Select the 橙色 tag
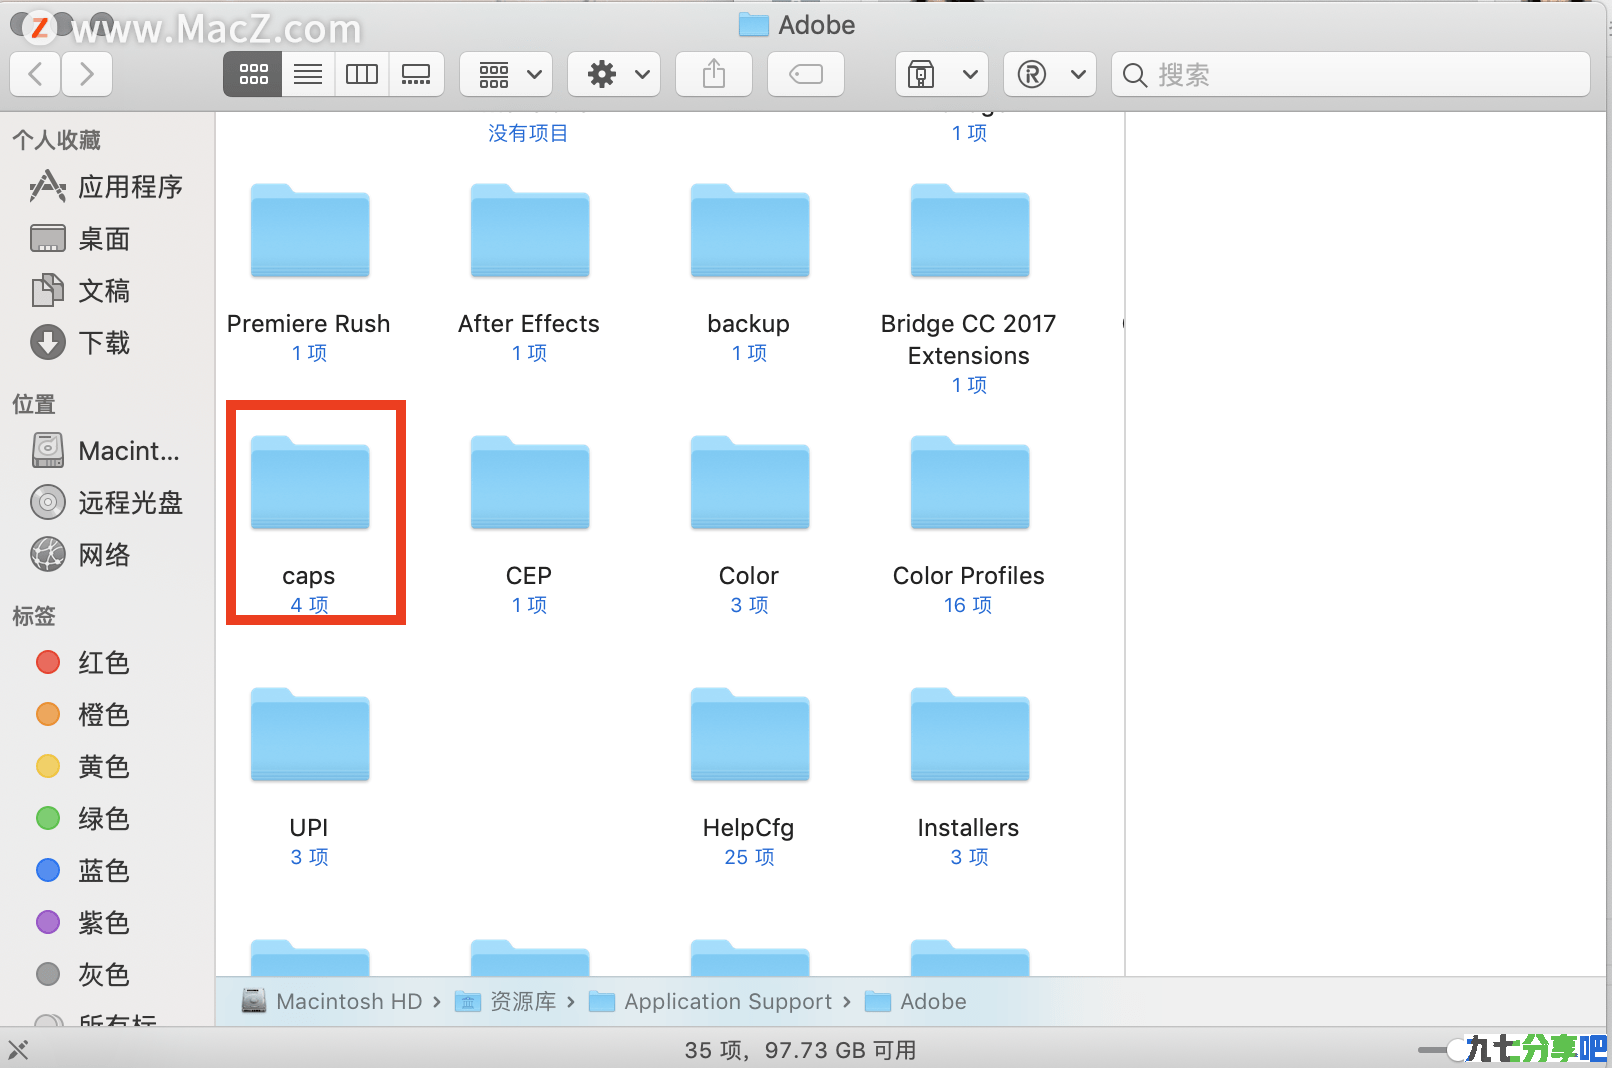1612x1068 pixels. (83, 715)
